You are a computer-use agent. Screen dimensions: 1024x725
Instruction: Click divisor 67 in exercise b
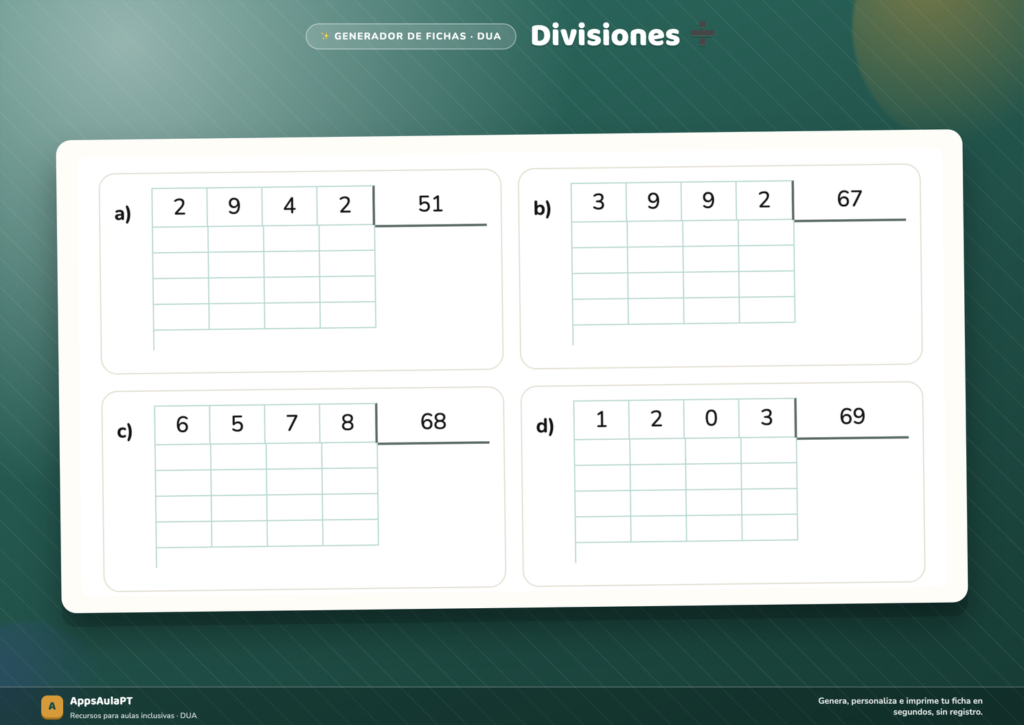(x=850, y=199)
